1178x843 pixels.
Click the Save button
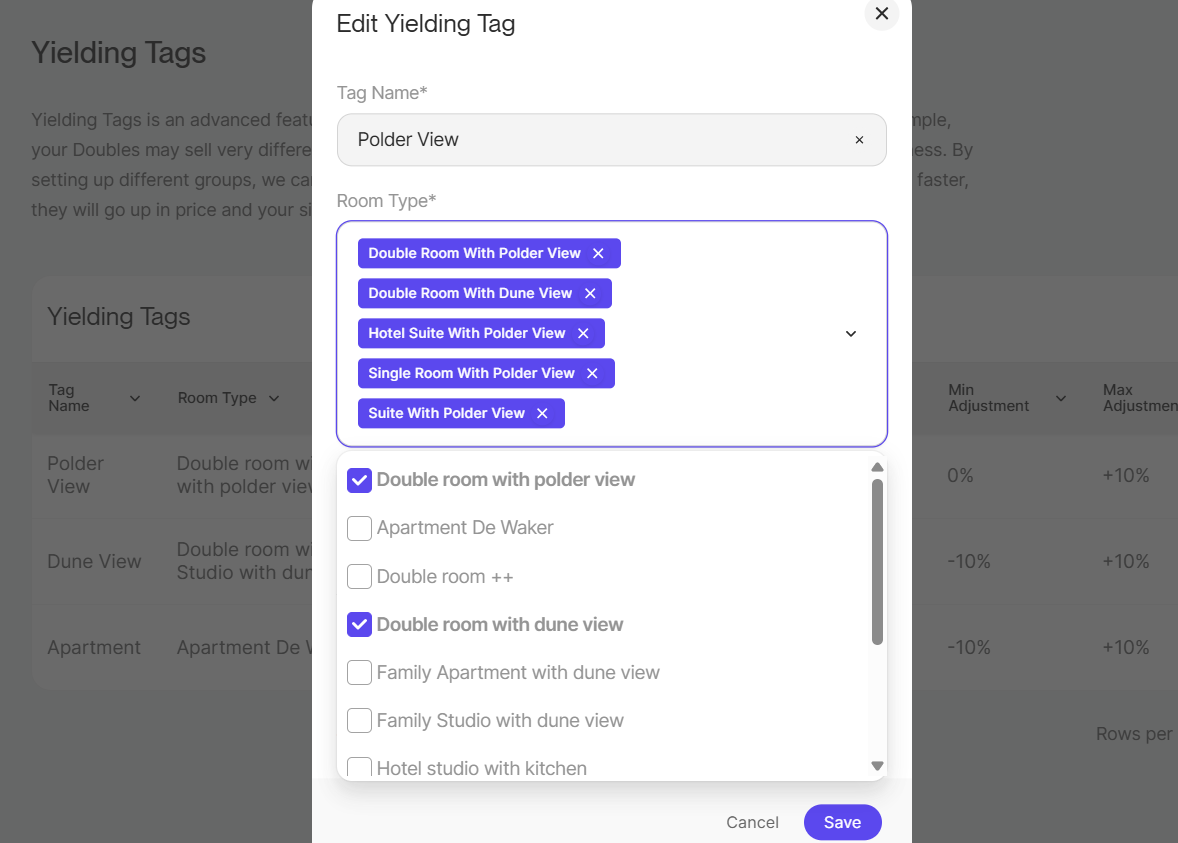(x=842, y=822)
